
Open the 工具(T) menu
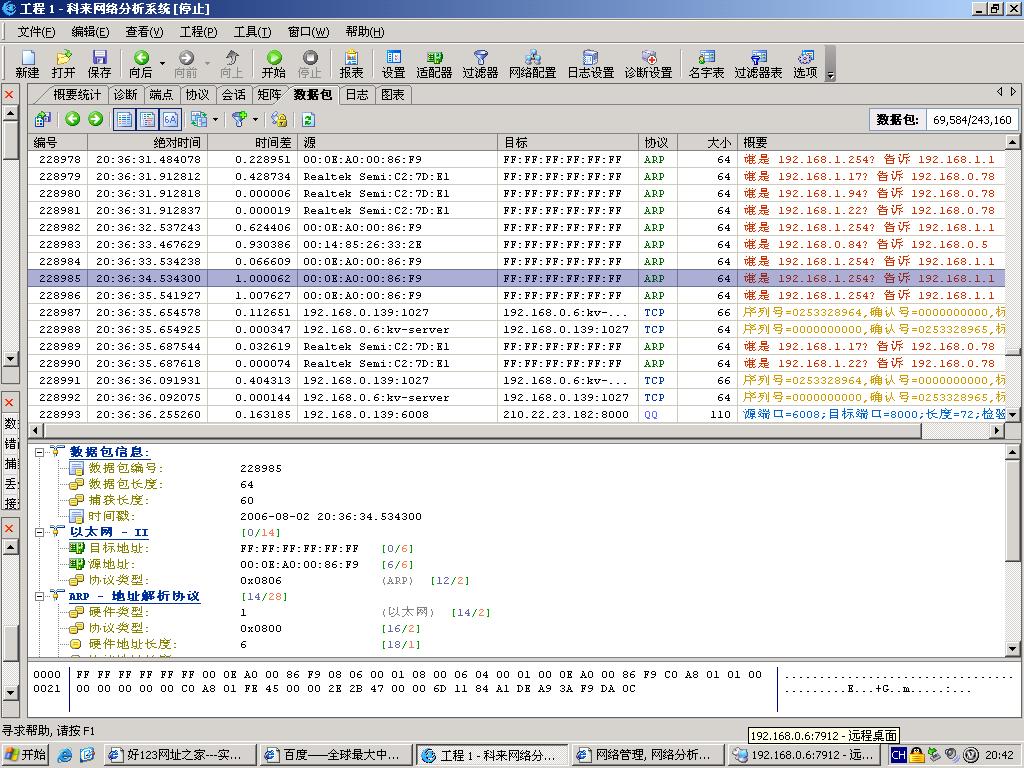252,32
